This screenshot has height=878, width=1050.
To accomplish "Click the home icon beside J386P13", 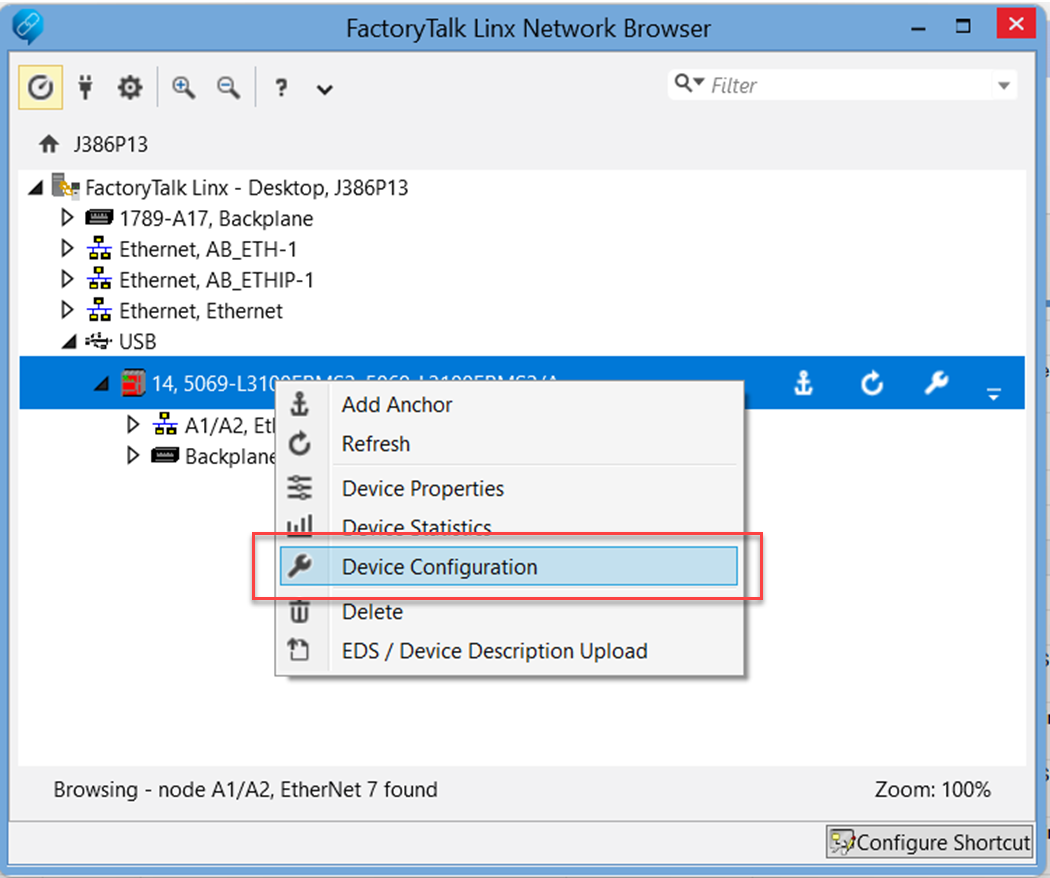I will pyautogui.click(x=49, y=144).
